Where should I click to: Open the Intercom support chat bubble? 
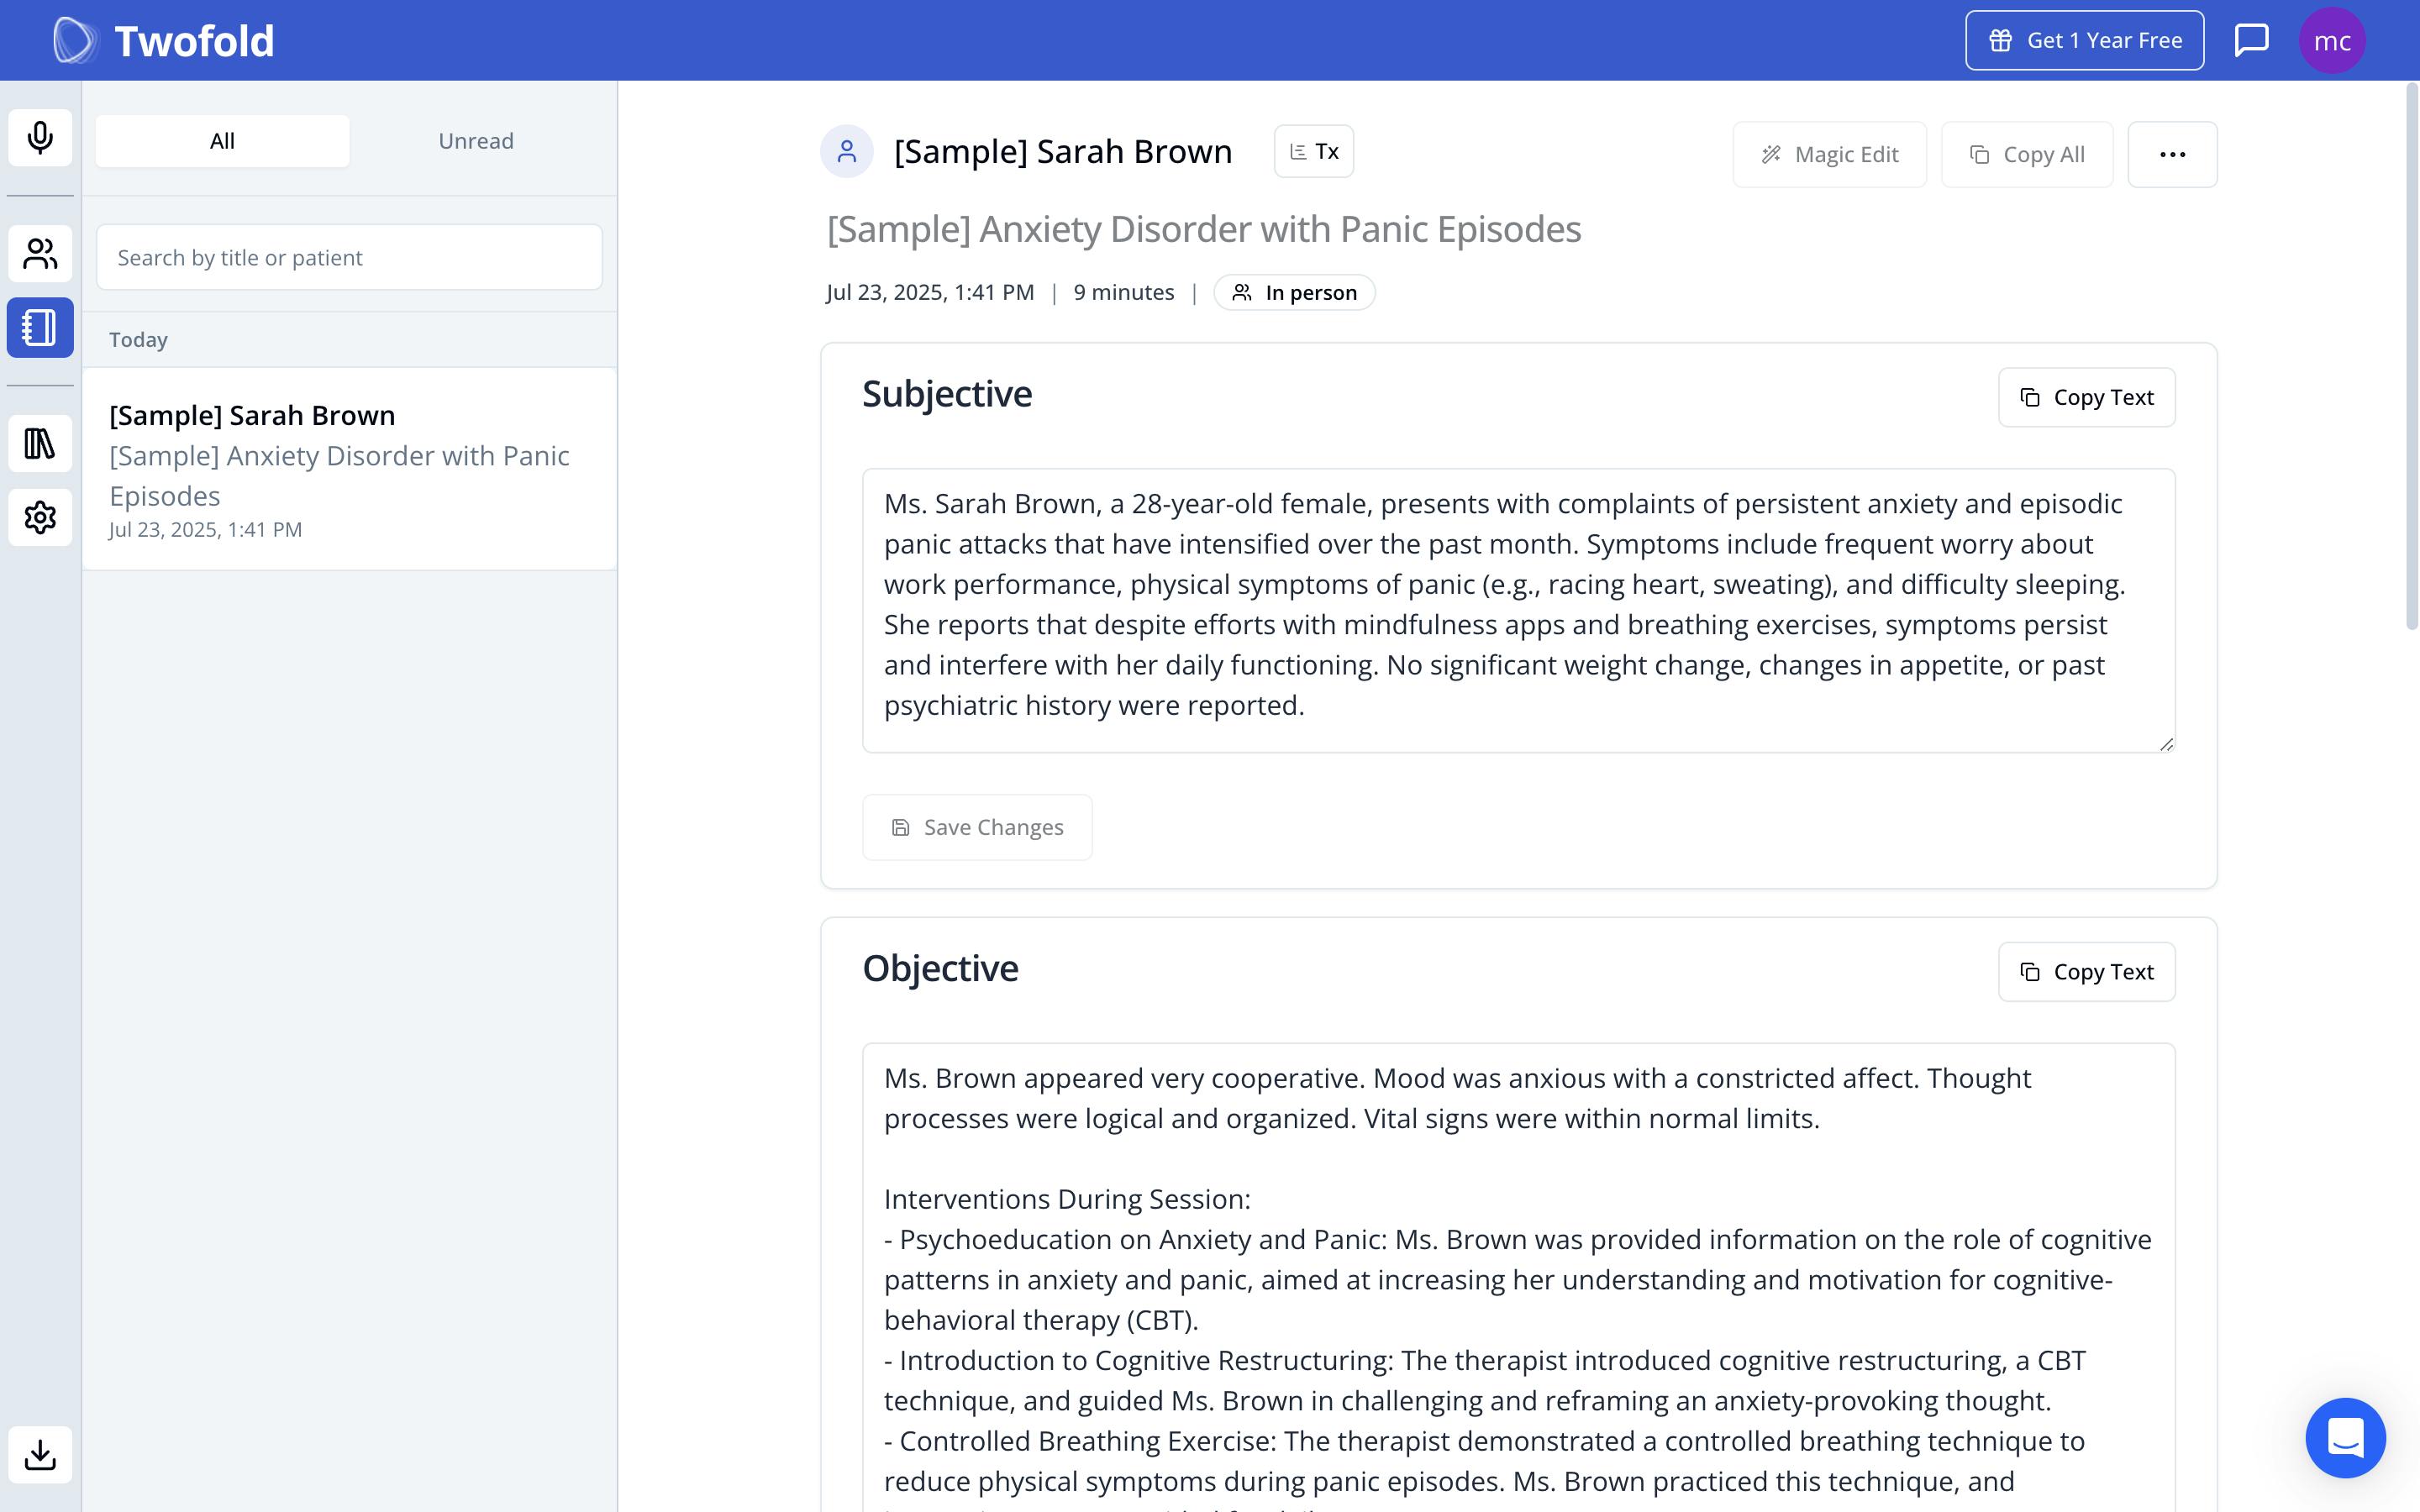coord(2344,1437)
